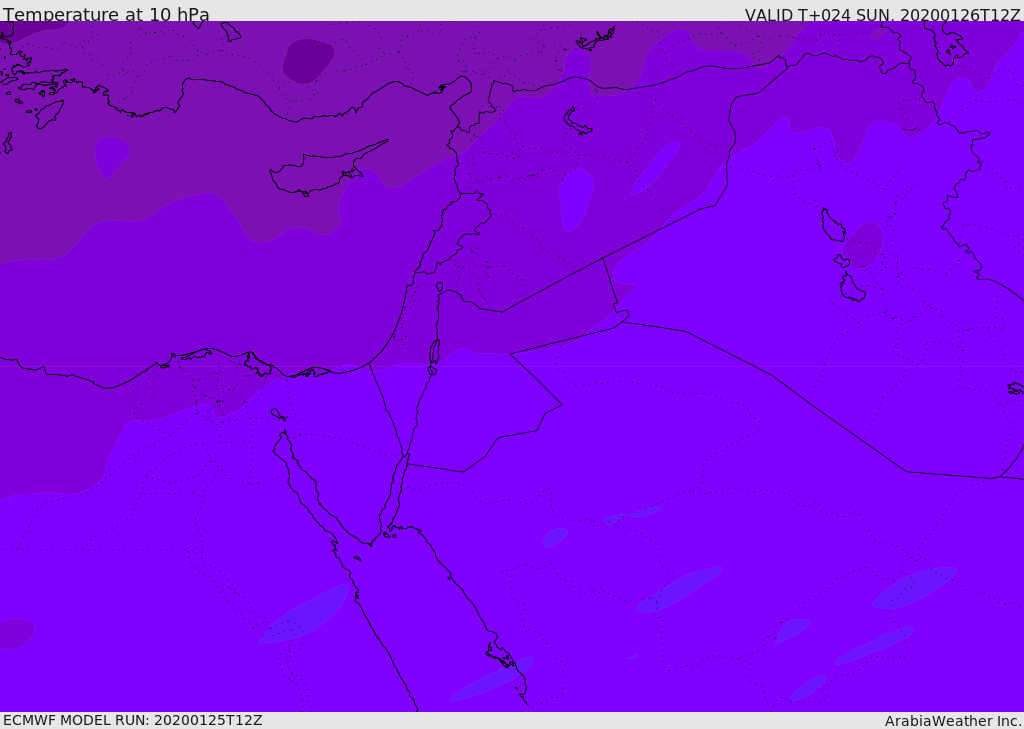
Task: Click the light blue streak in eastern Arabia
Action: [x=914, y=588]
